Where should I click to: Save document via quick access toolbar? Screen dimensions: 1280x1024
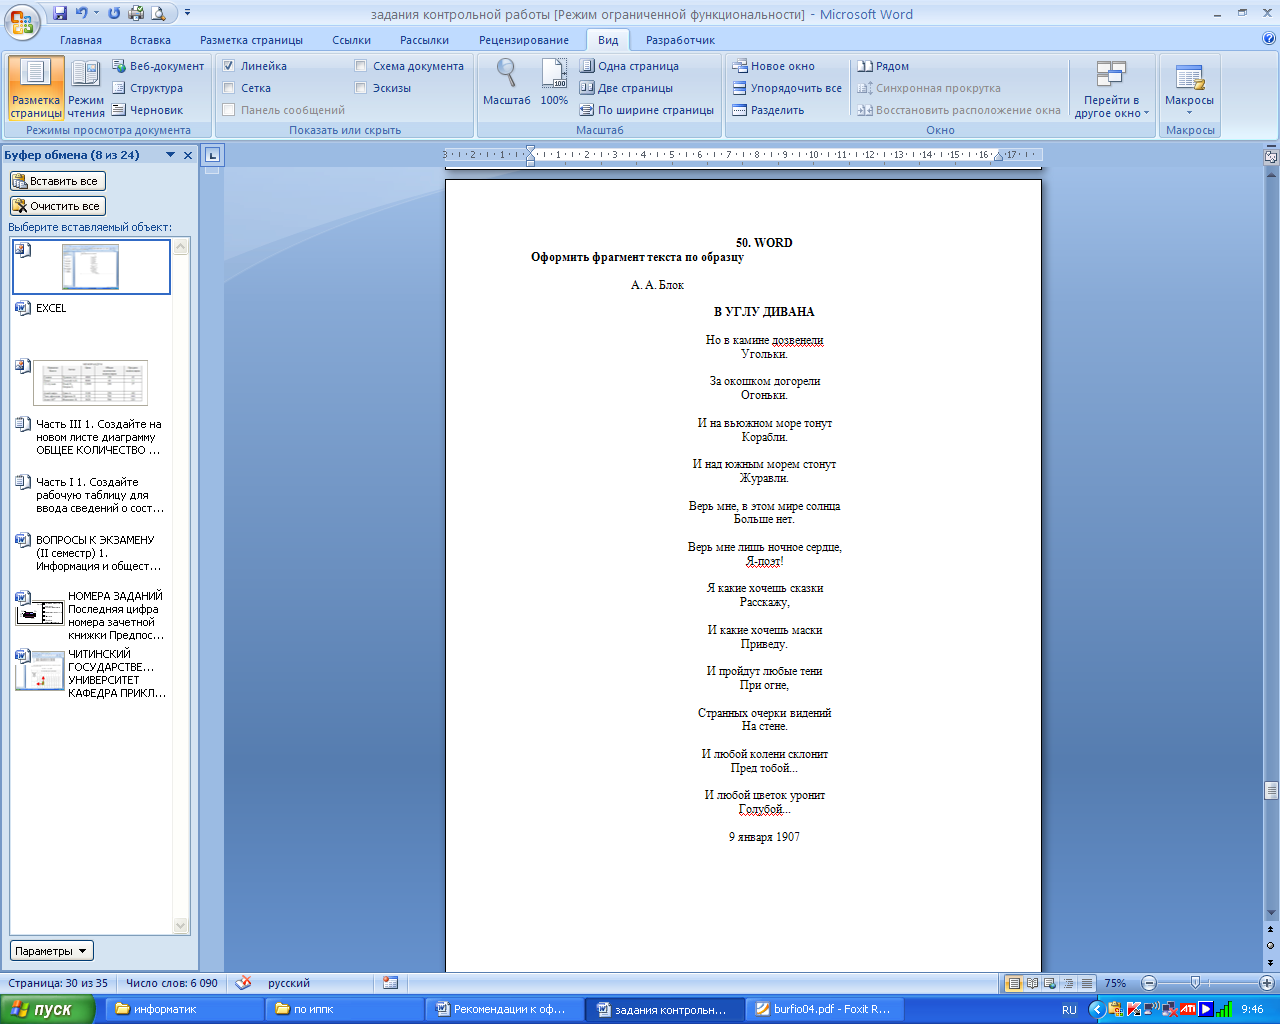pyautogui.click(x=60, y=14)
